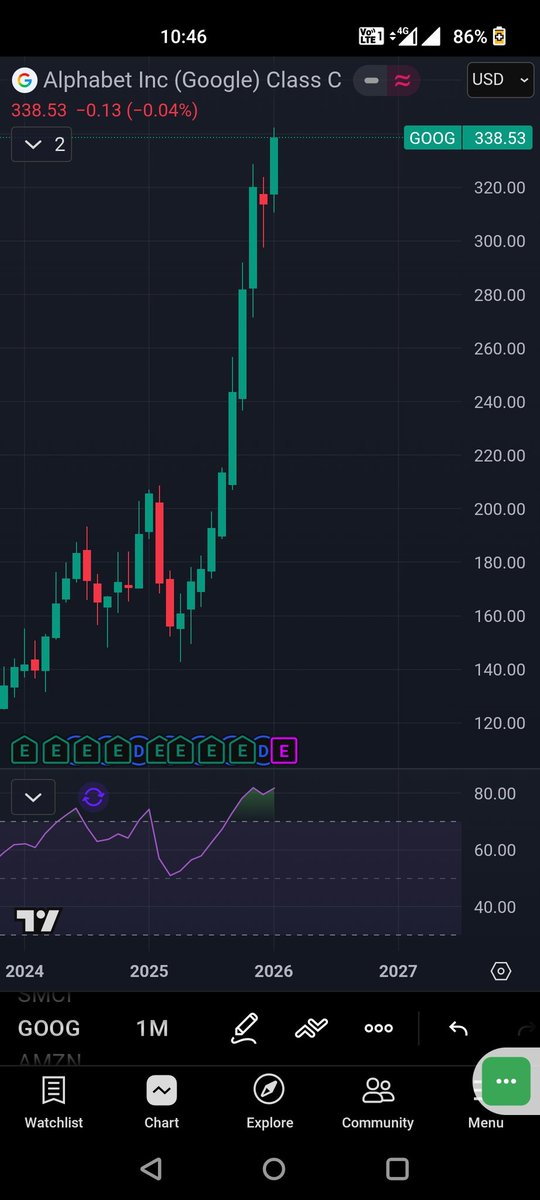Switch to the Chart tab
This screenshot has width=540, height=1200.
coord(162,1102)
